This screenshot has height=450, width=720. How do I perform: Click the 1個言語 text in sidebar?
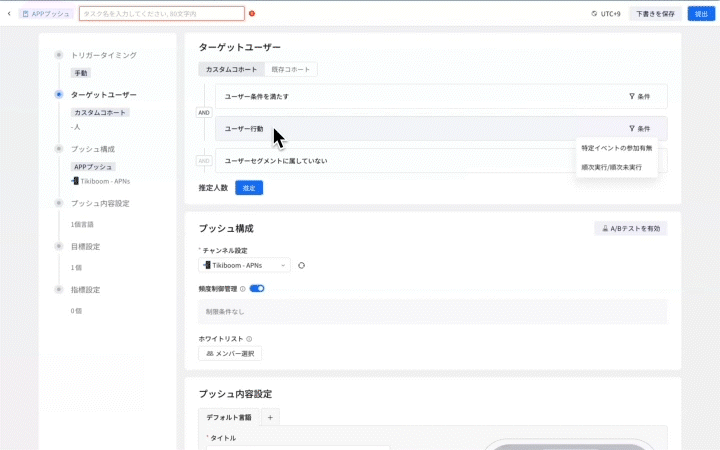pos(82,225)
